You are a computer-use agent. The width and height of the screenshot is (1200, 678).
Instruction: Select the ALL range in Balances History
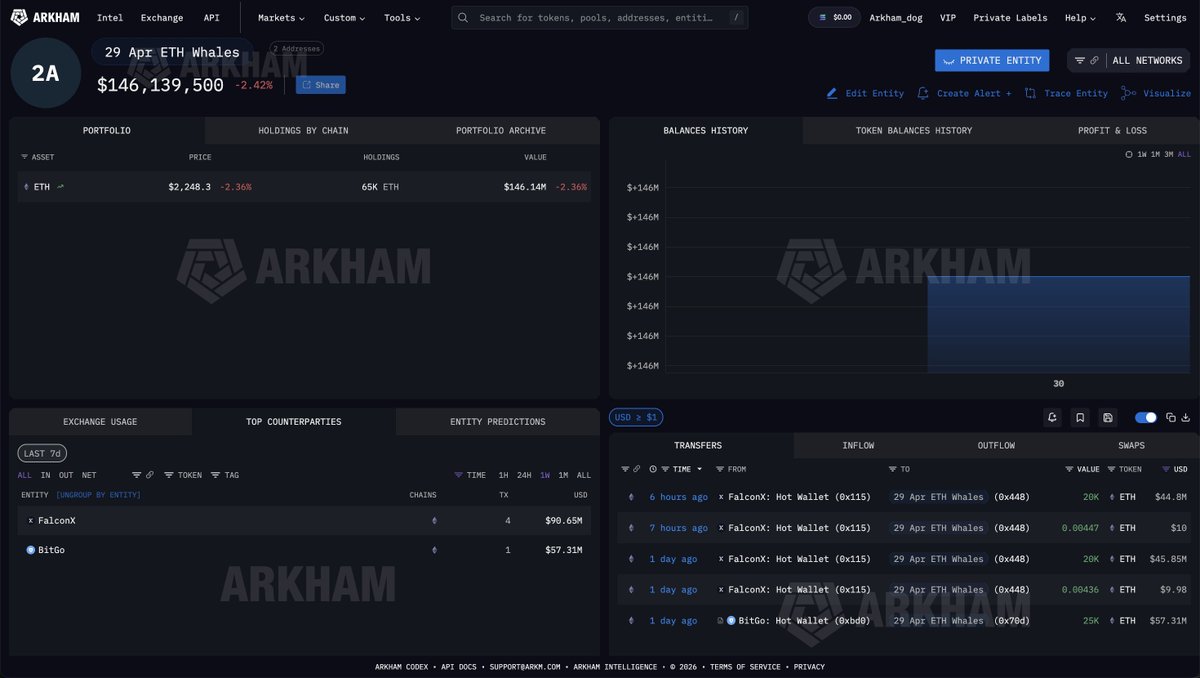tap(1184, 154)
